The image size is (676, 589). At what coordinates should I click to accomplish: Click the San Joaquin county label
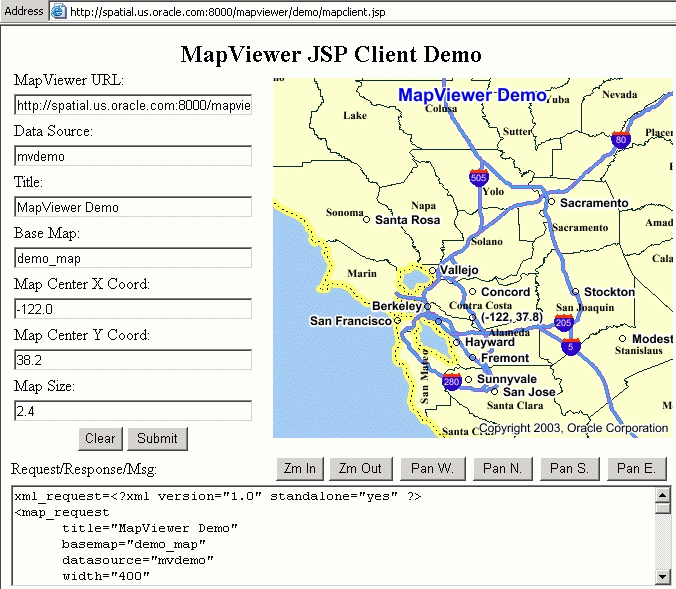click(x=585, y=307)
